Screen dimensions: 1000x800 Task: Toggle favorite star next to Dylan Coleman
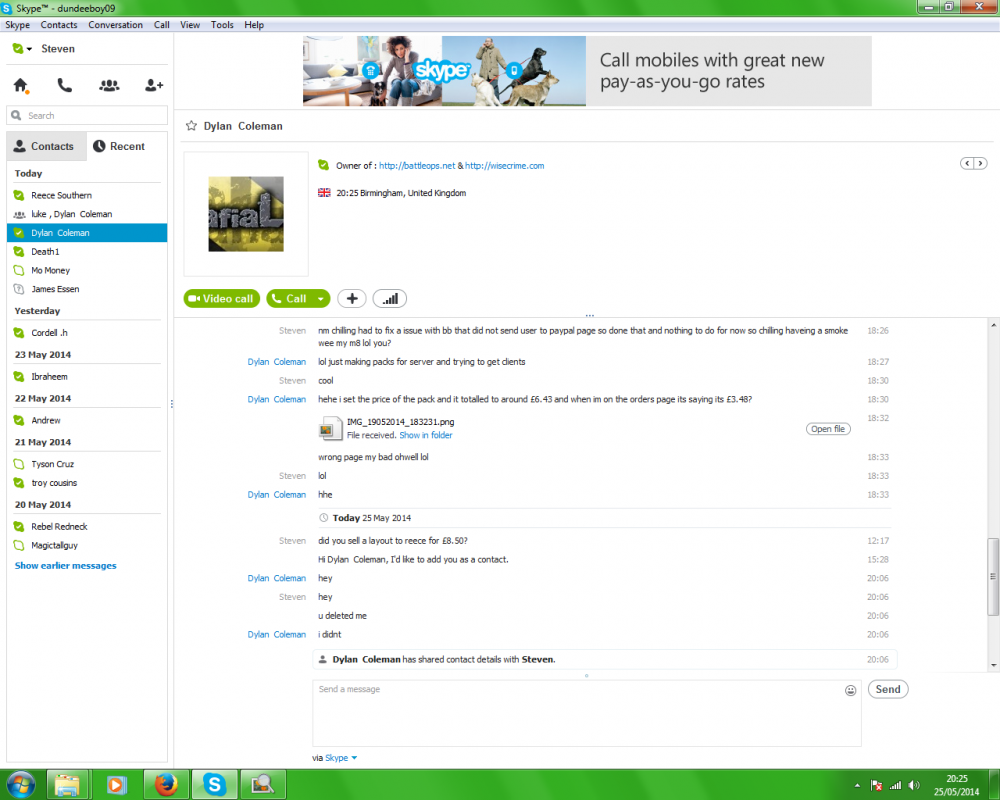coord(191,126)
